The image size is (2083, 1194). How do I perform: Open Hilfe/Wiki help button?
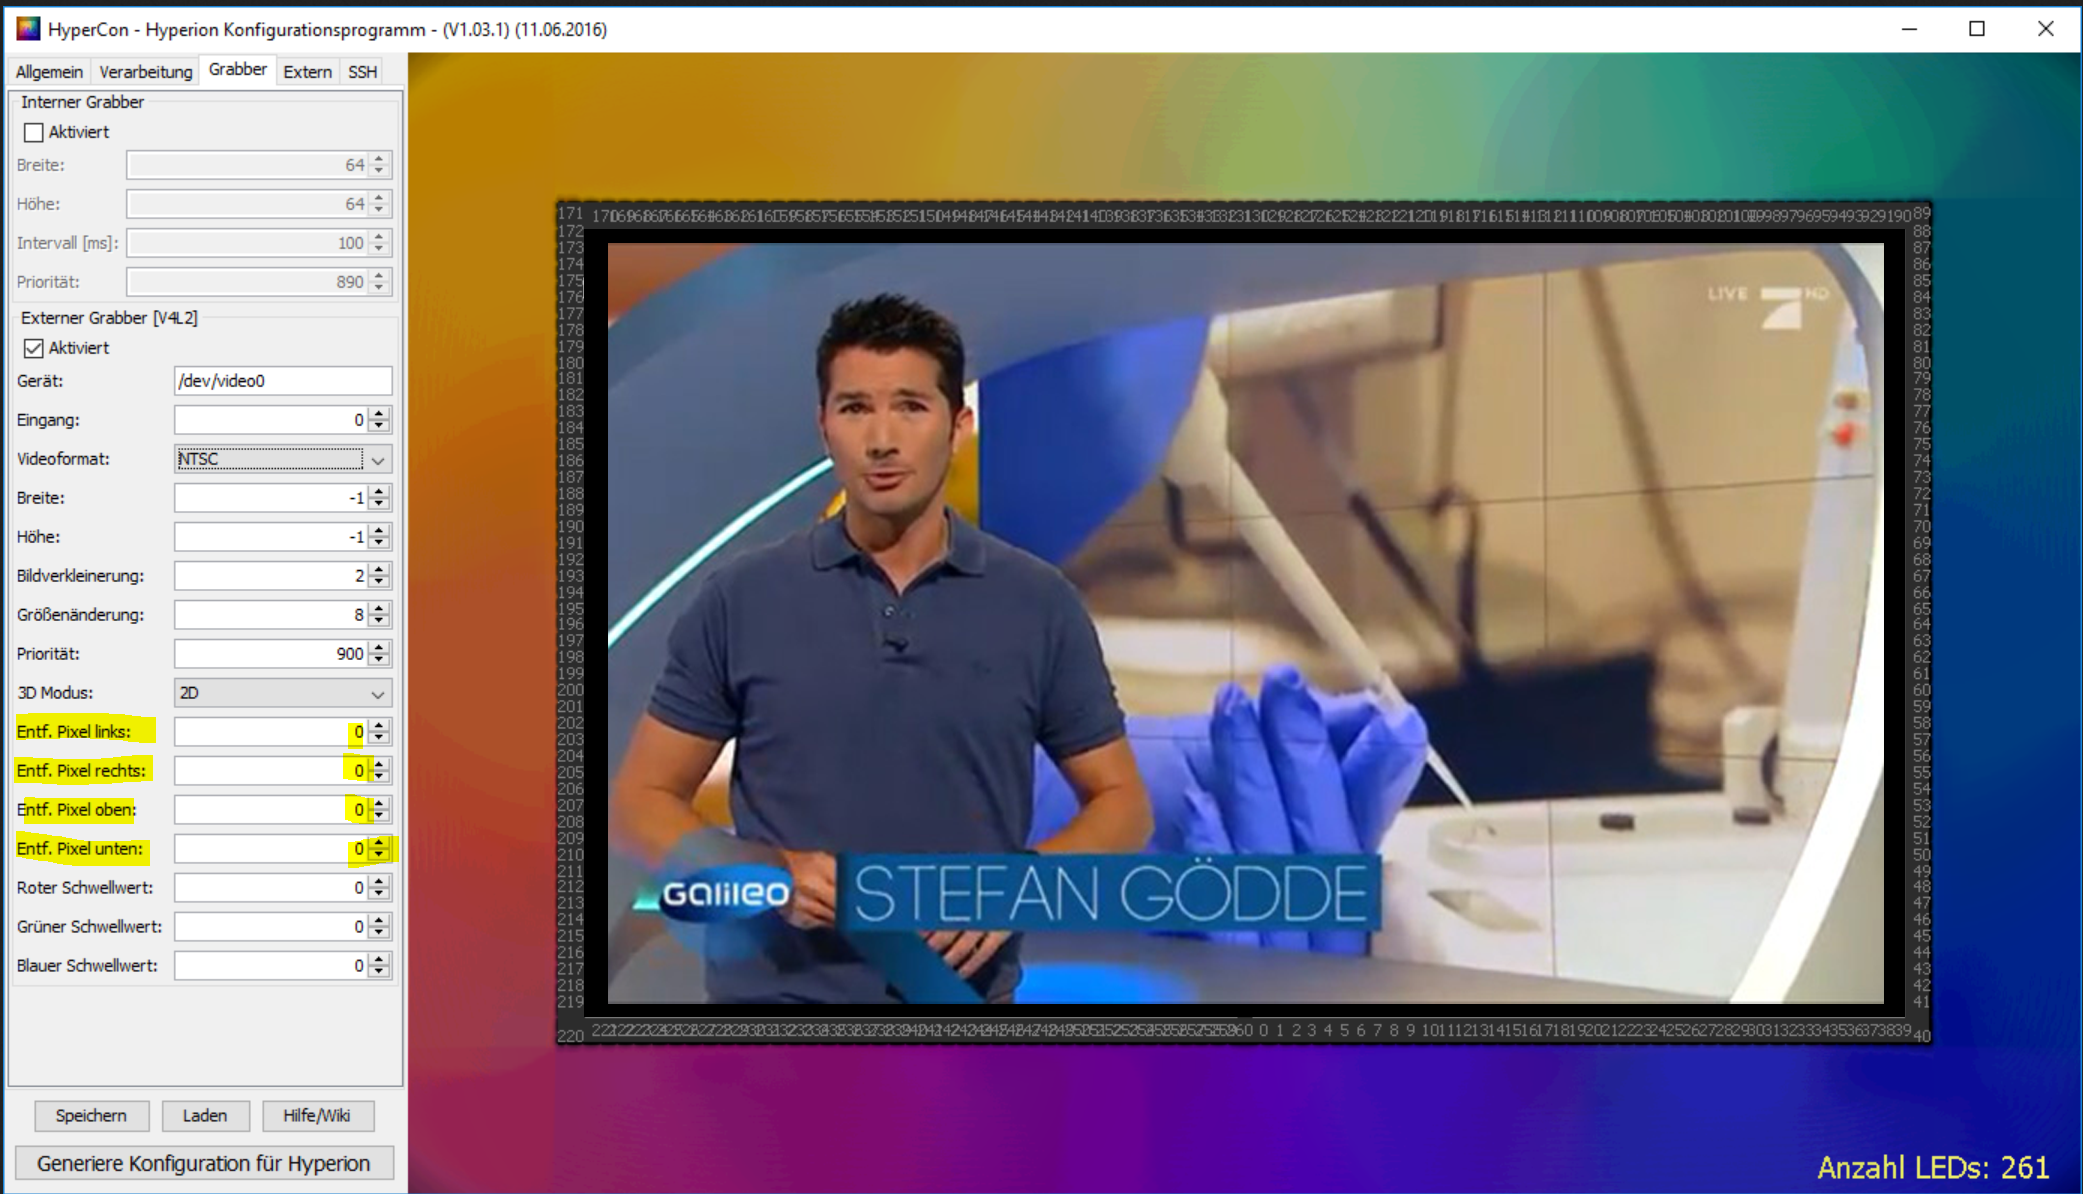317,1116
